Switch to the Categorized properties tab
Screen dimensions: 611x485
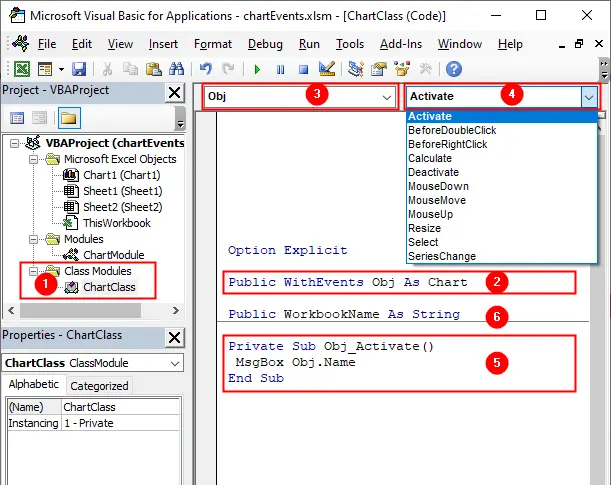tap(99, 386)
